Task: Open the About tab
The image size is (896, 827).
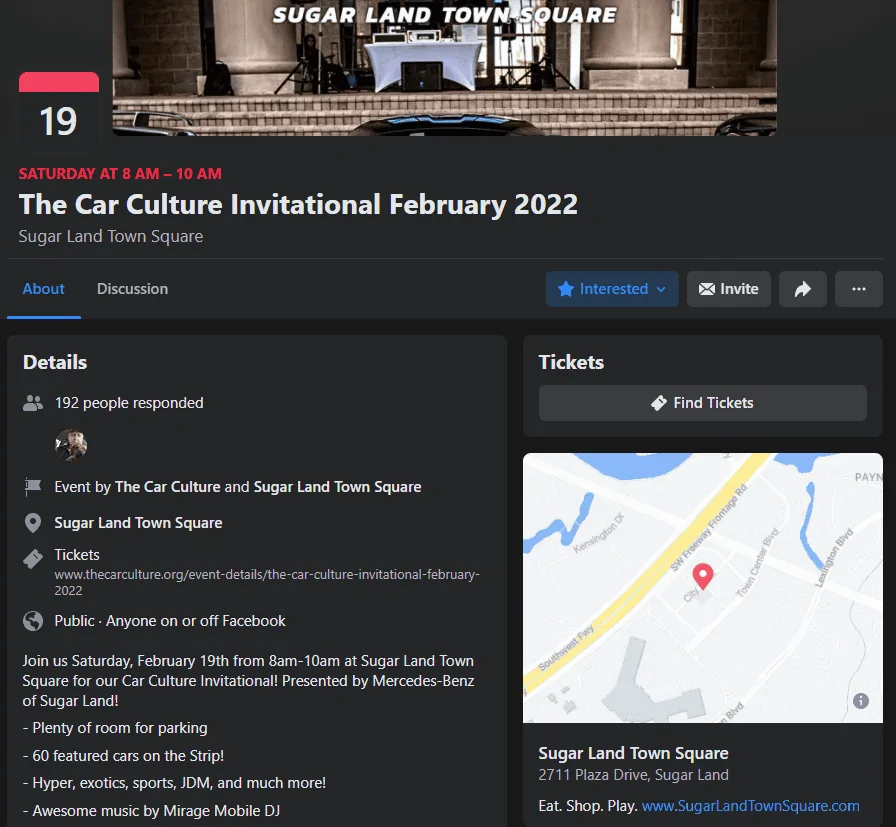Action: click(x=43, y=289)
